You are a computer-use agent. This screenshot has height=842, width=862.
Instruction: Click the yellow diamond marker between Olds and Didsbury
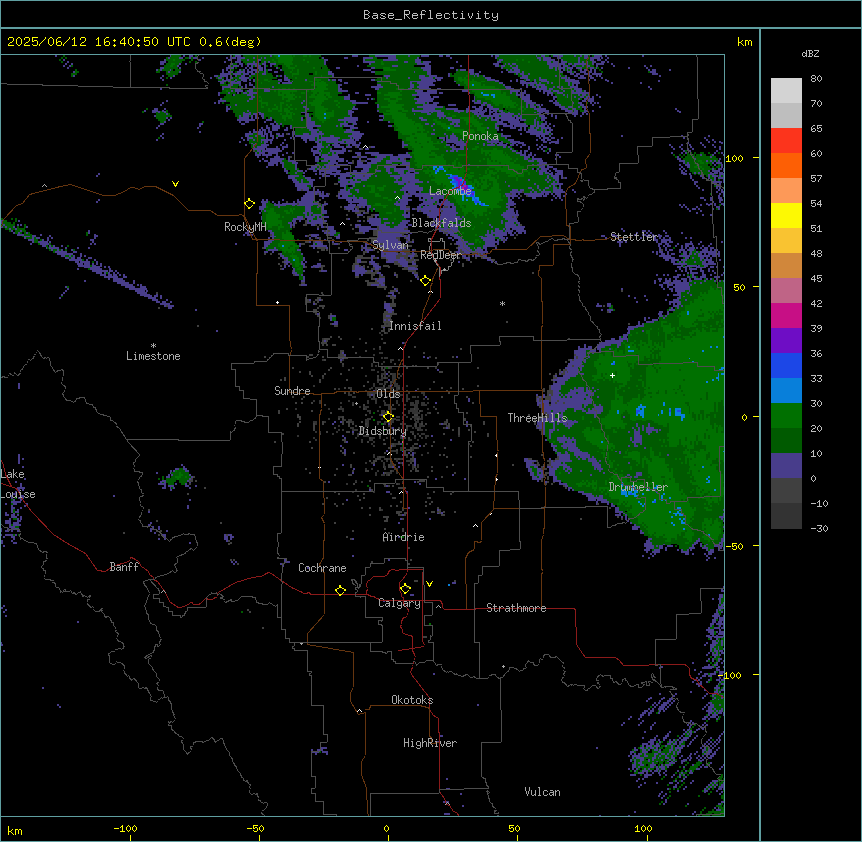[388, 417]
